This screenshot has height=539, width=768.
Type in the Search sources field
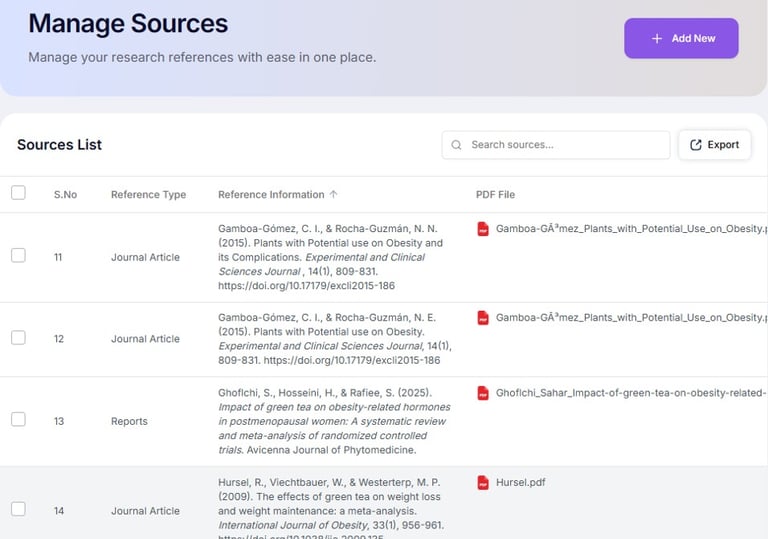click(x=565, y=145)
